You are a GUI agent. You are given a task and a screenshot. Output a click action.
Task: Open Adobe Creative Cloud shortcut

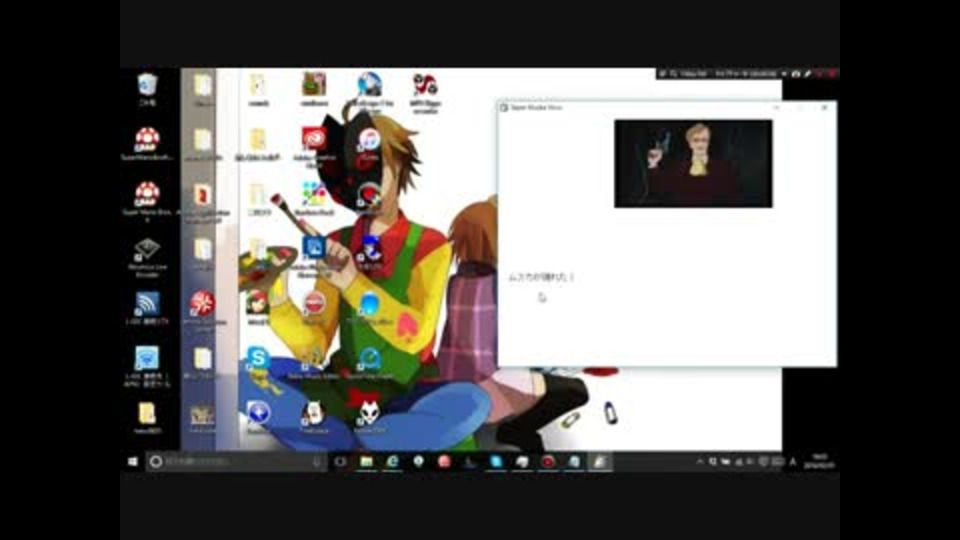[x=313, y=139]
